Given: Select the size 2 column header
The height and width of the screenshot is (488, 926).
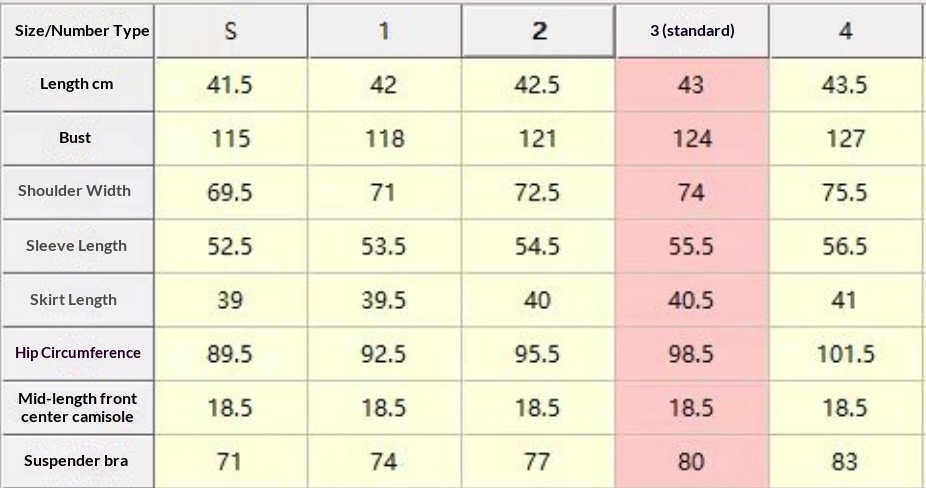Looking at the screenshot, I should (538, 31).
